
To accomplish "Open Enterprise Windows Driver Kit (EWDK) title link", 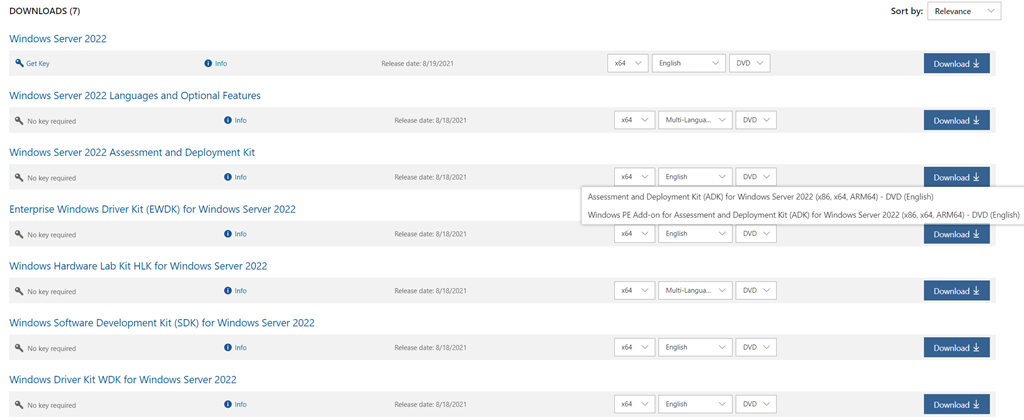I will (x=152, y=210).
